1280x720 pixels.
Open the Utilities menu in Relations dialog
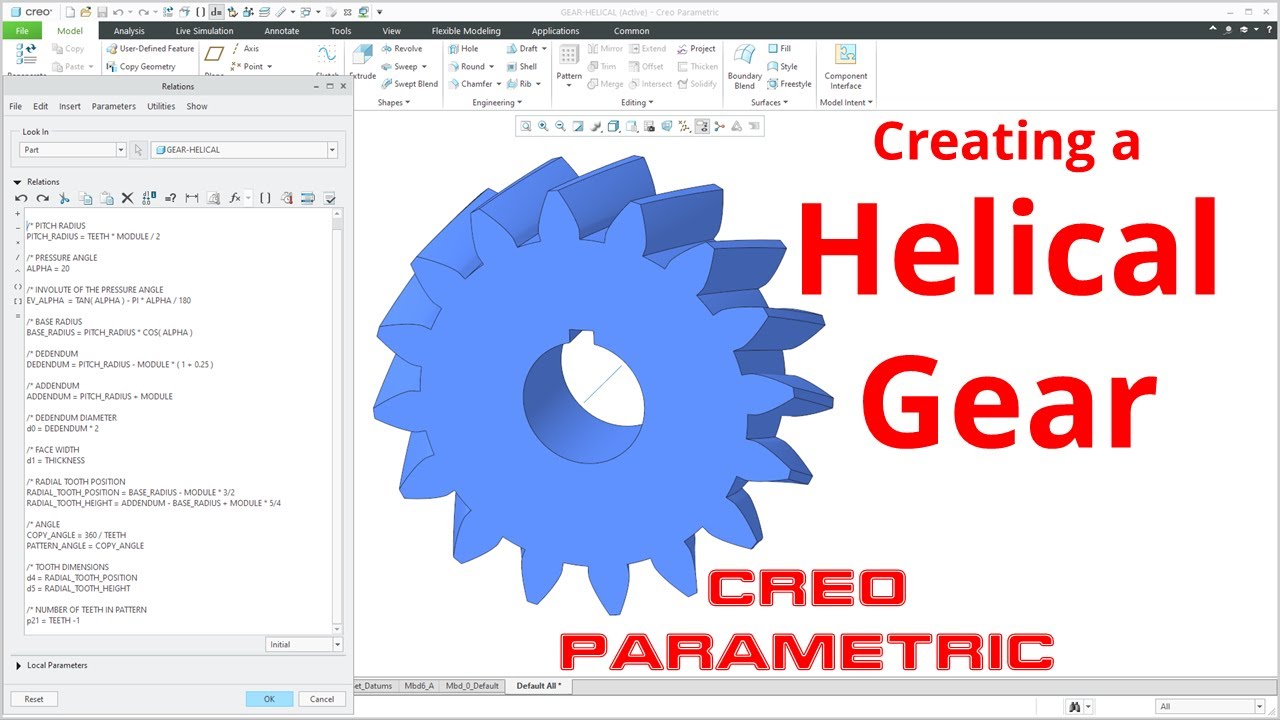point(161,106)
